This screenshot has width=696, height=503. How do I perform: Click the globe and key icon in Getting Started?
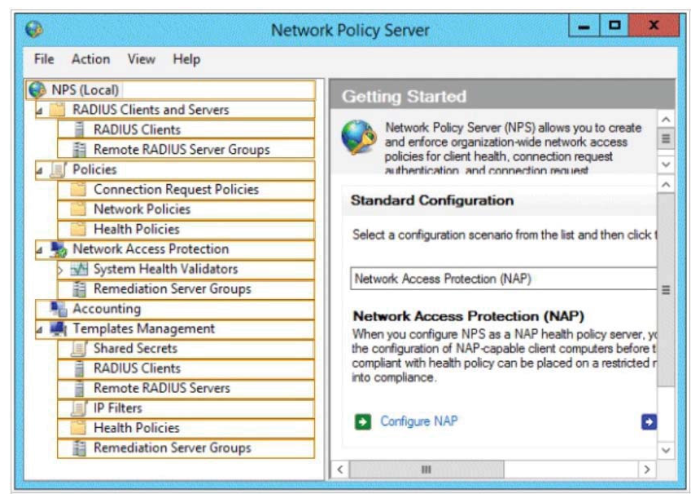[x=359, y=137]
